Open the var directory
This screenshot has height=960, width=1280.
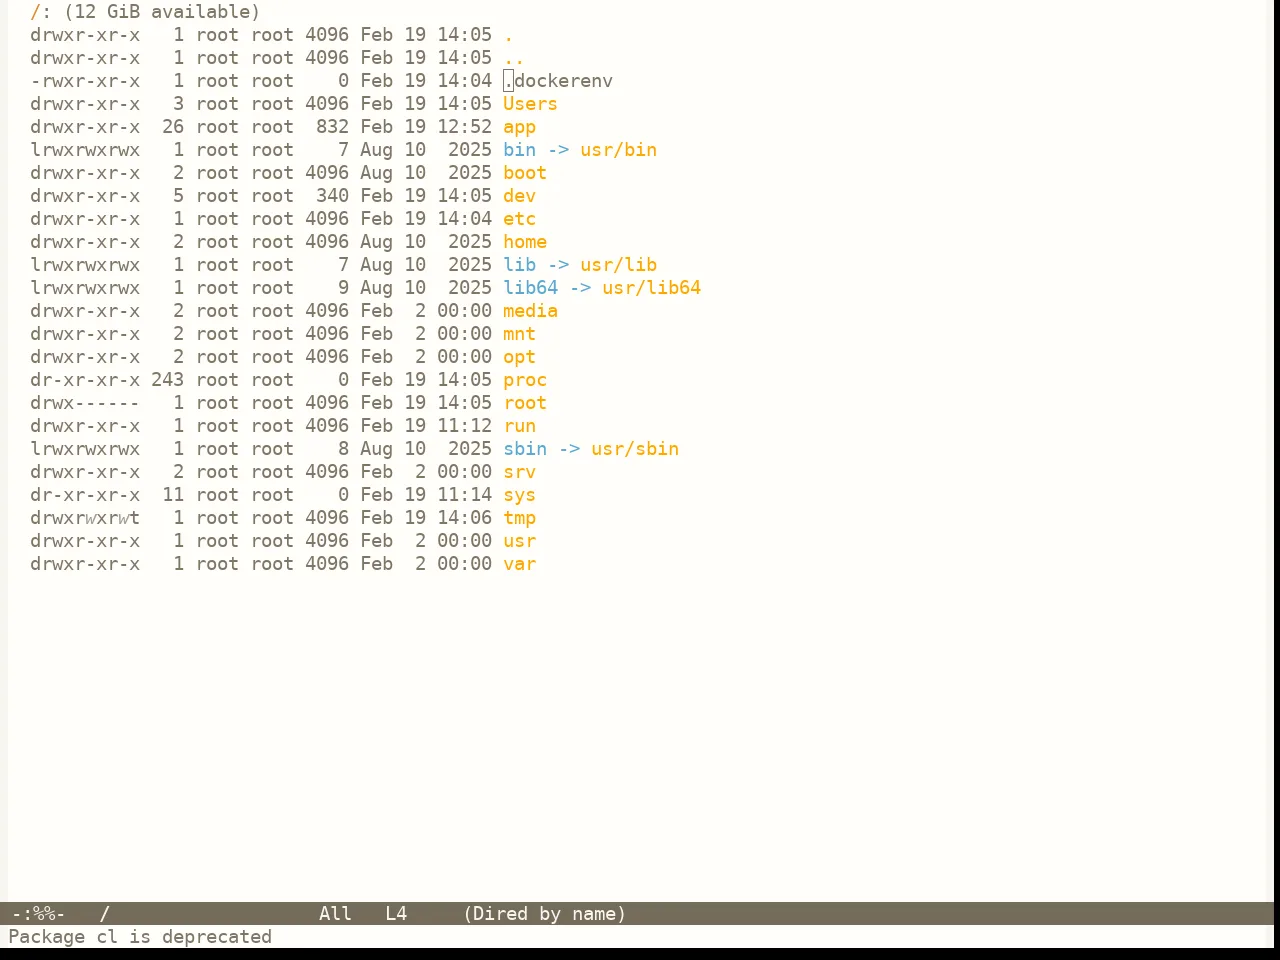[519, 564]
